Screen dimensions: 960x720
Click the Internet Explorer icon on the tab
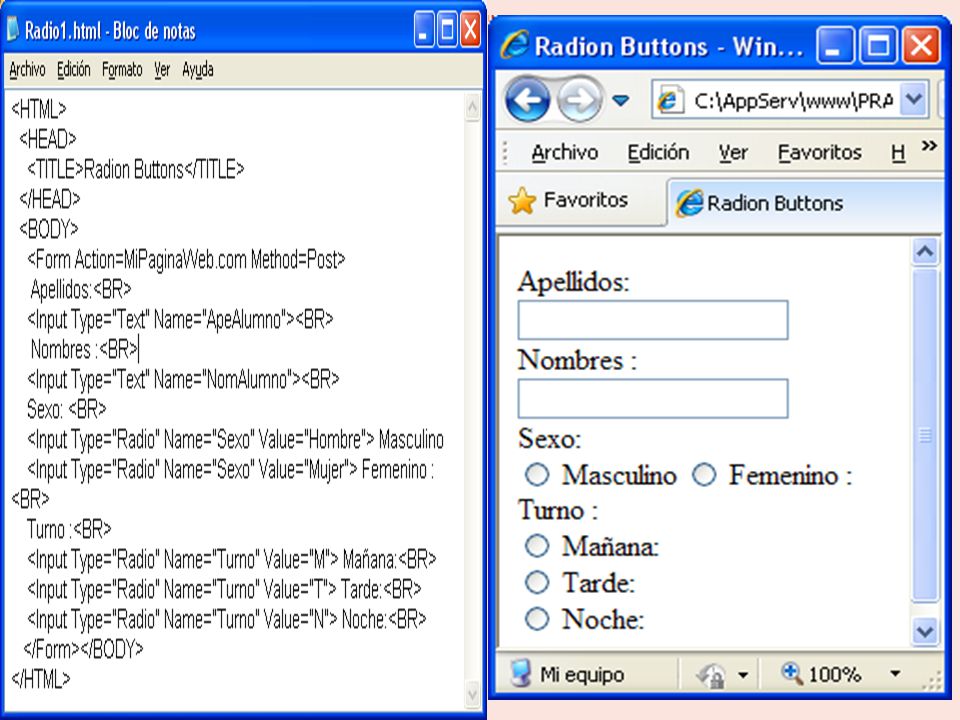click(x=689, y=203)
